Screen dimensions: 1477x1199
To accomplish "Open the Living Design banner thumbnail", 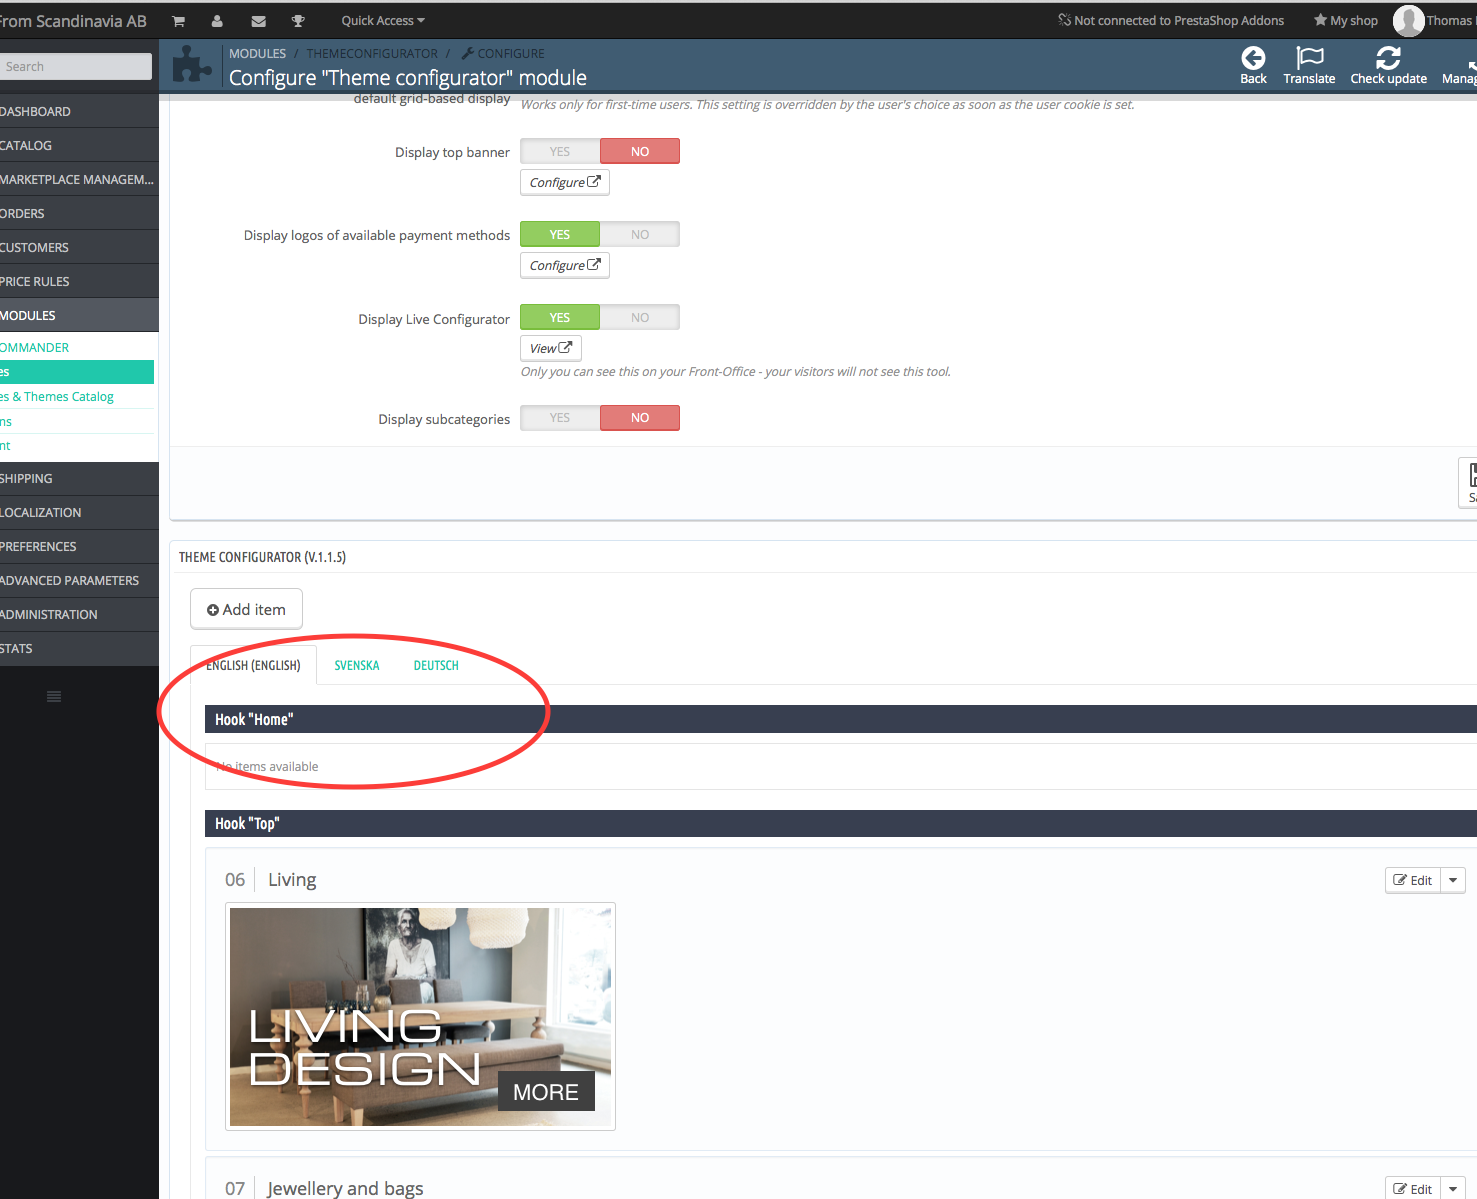I will [420, 1017].
